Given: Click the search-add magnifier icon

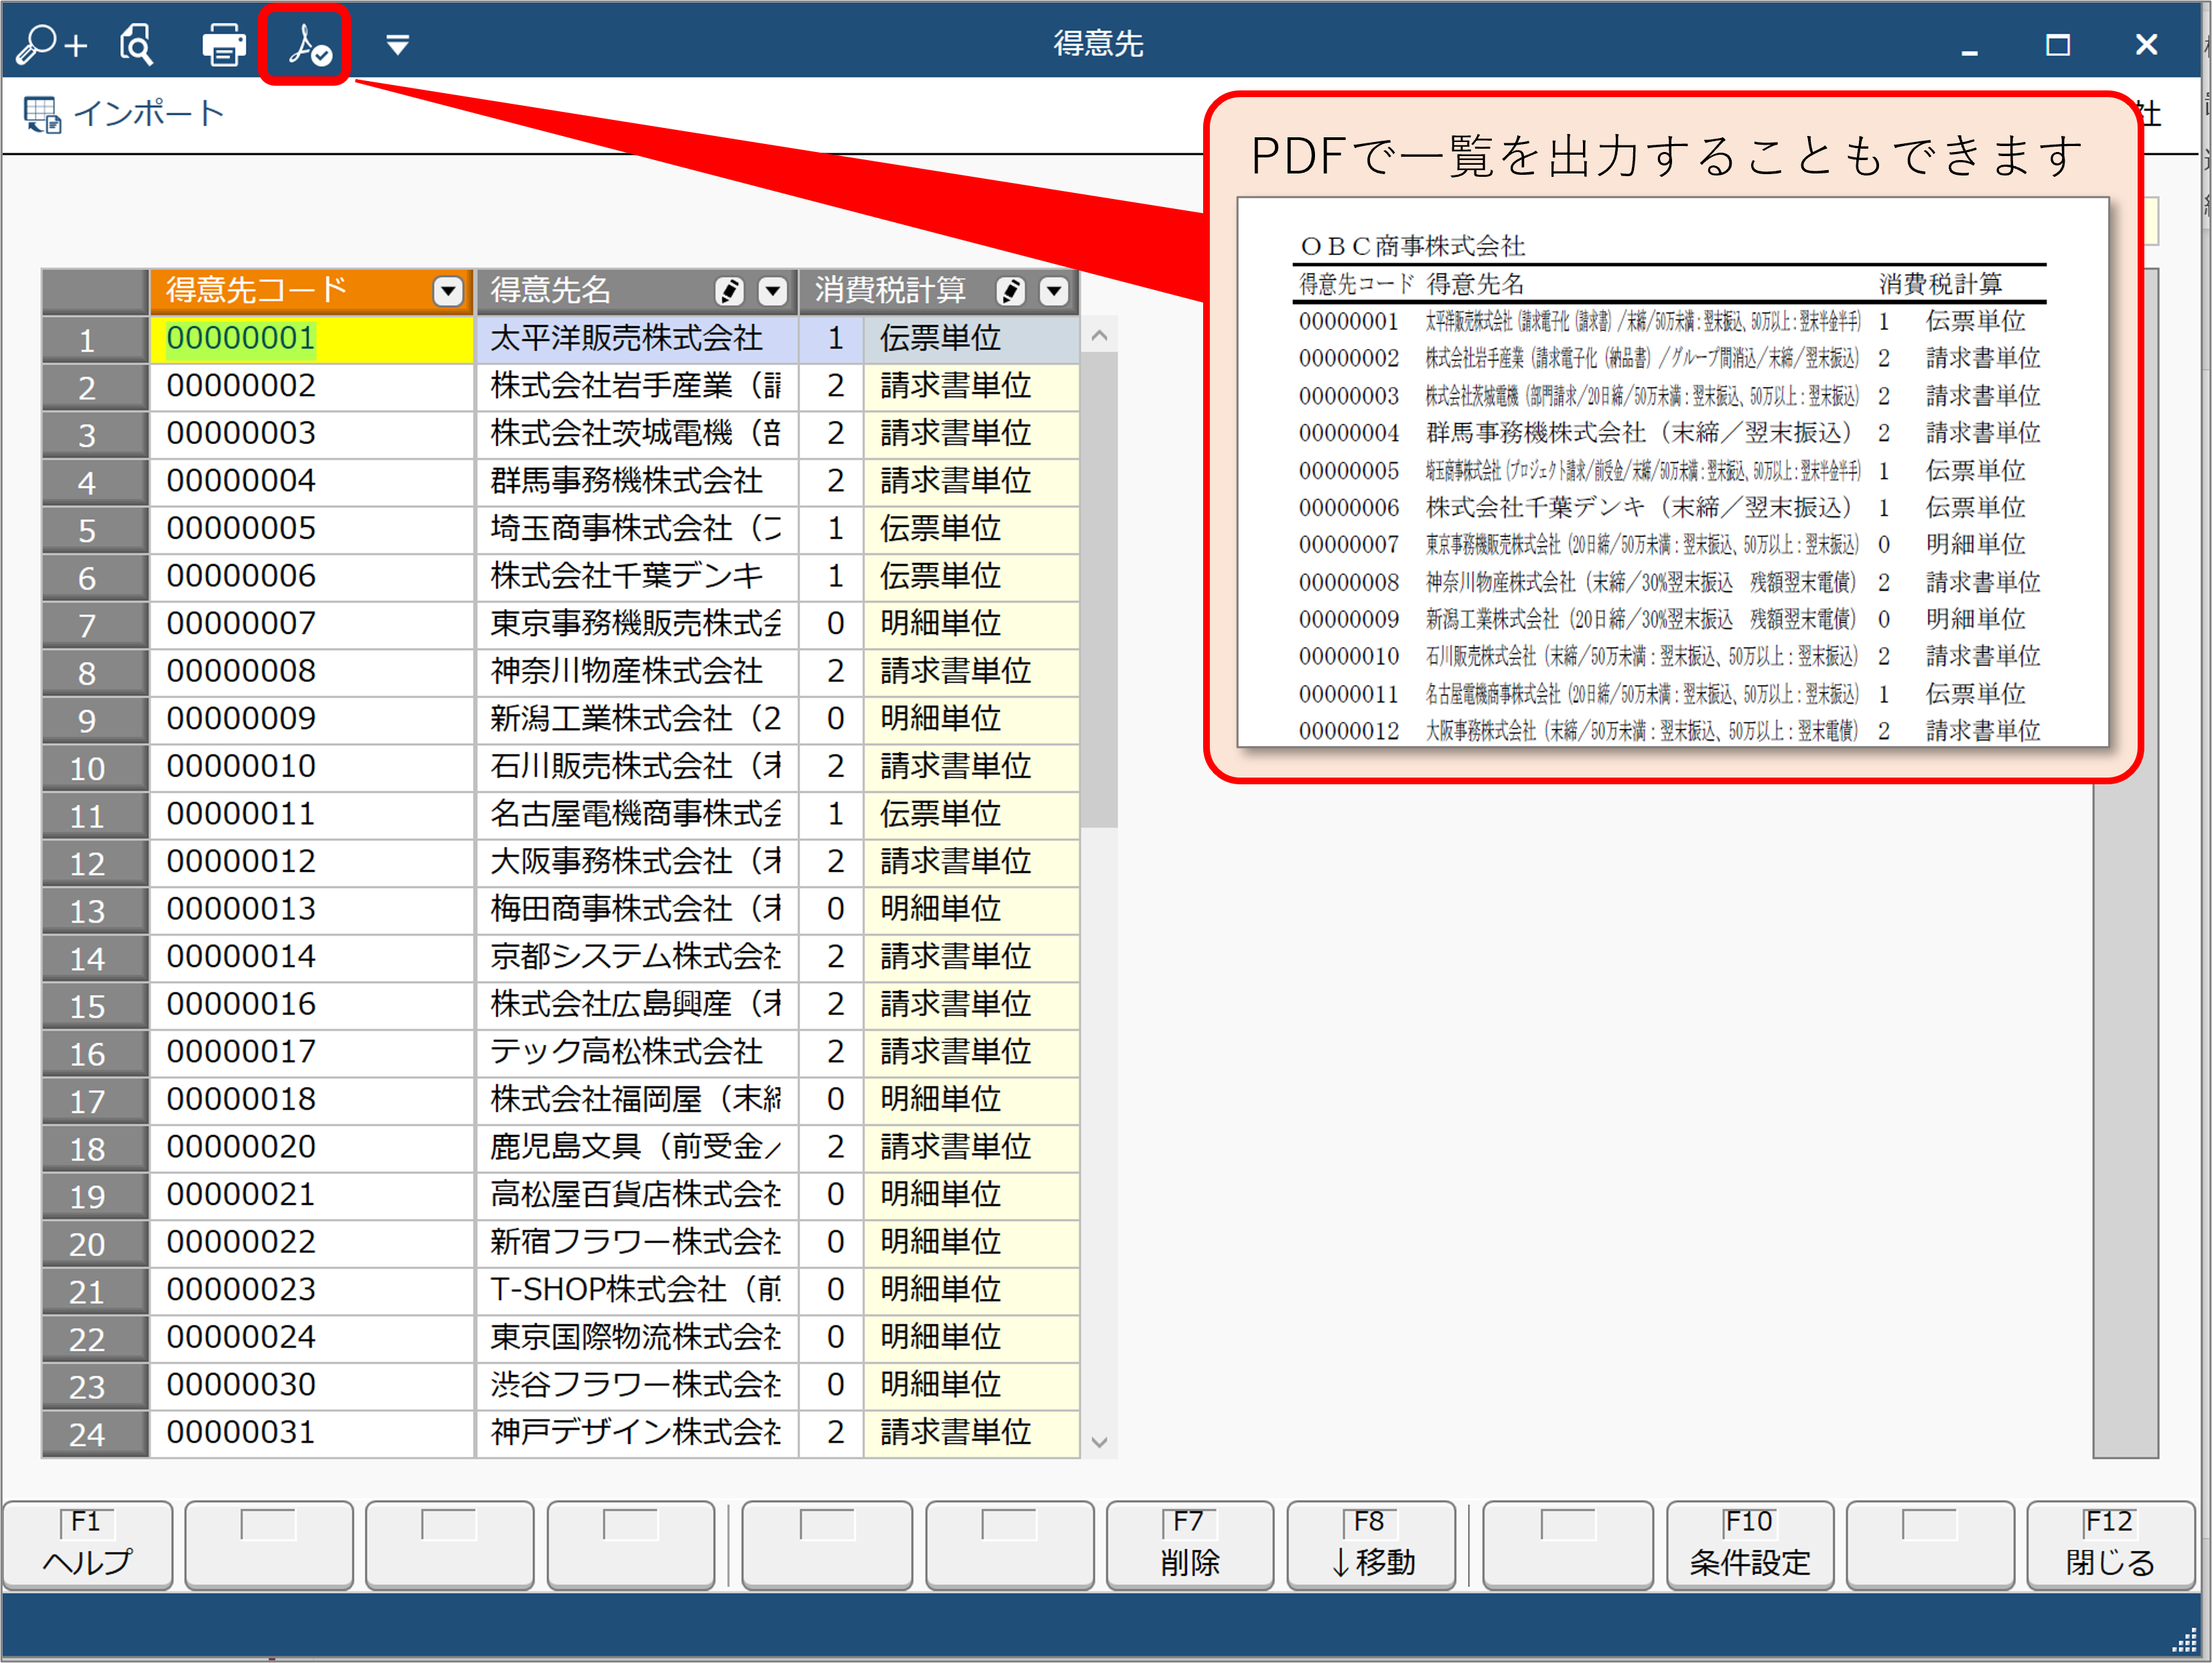Looking at the screenshot, I should point(52,44).
